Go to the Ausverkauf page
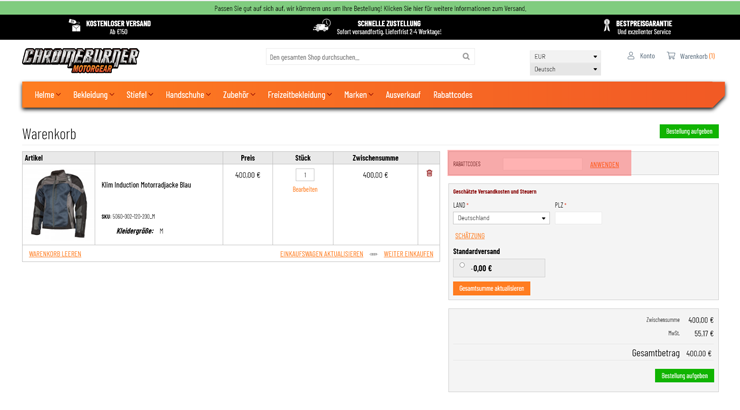 coord(403,95)
